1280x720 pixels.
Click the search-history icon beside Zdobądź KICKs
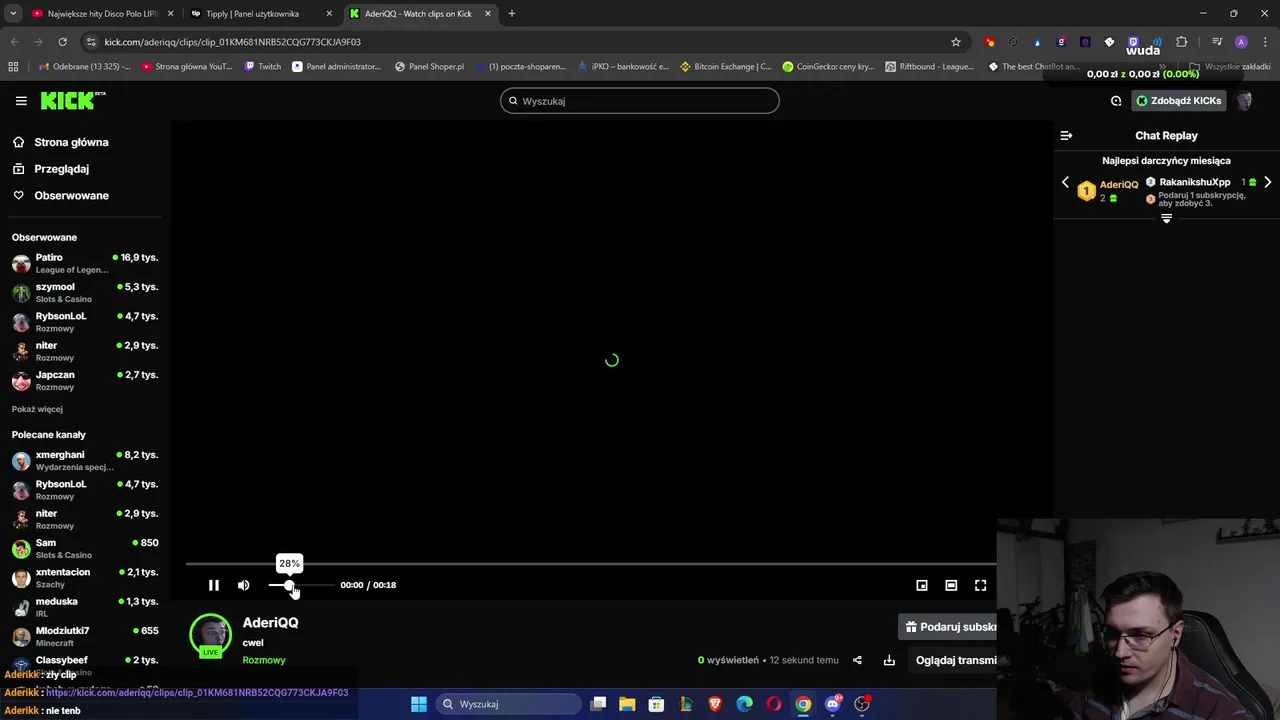[1116, 101]
